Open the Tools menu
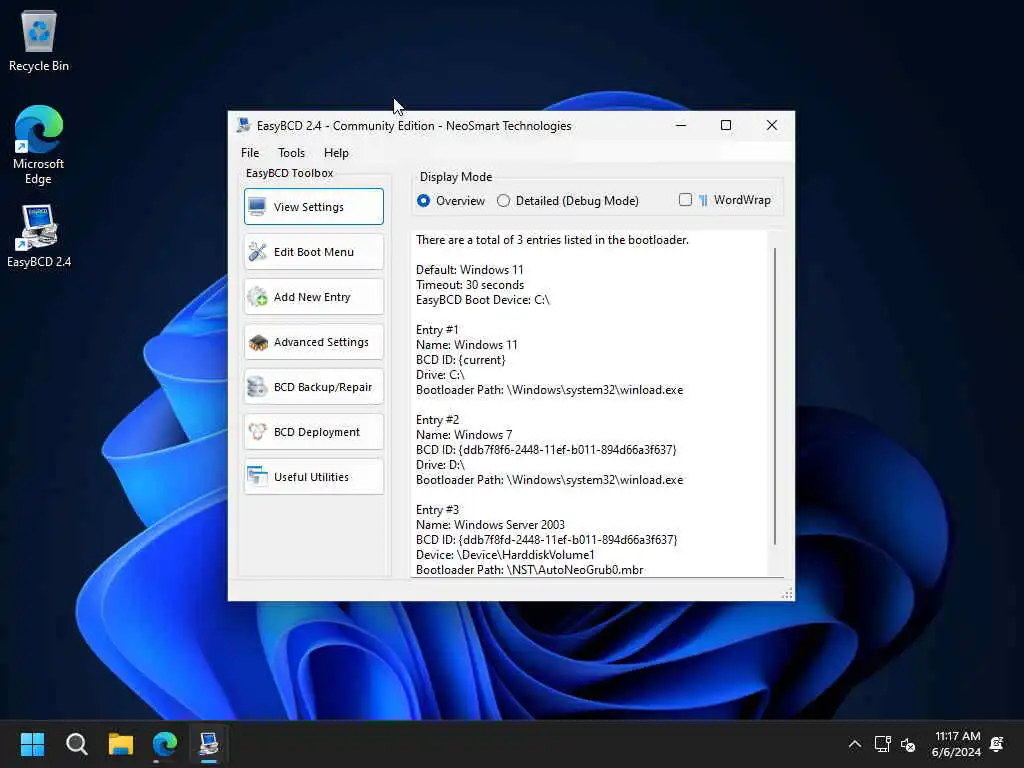Screen dimensions: 1024x768 (291, 153)
